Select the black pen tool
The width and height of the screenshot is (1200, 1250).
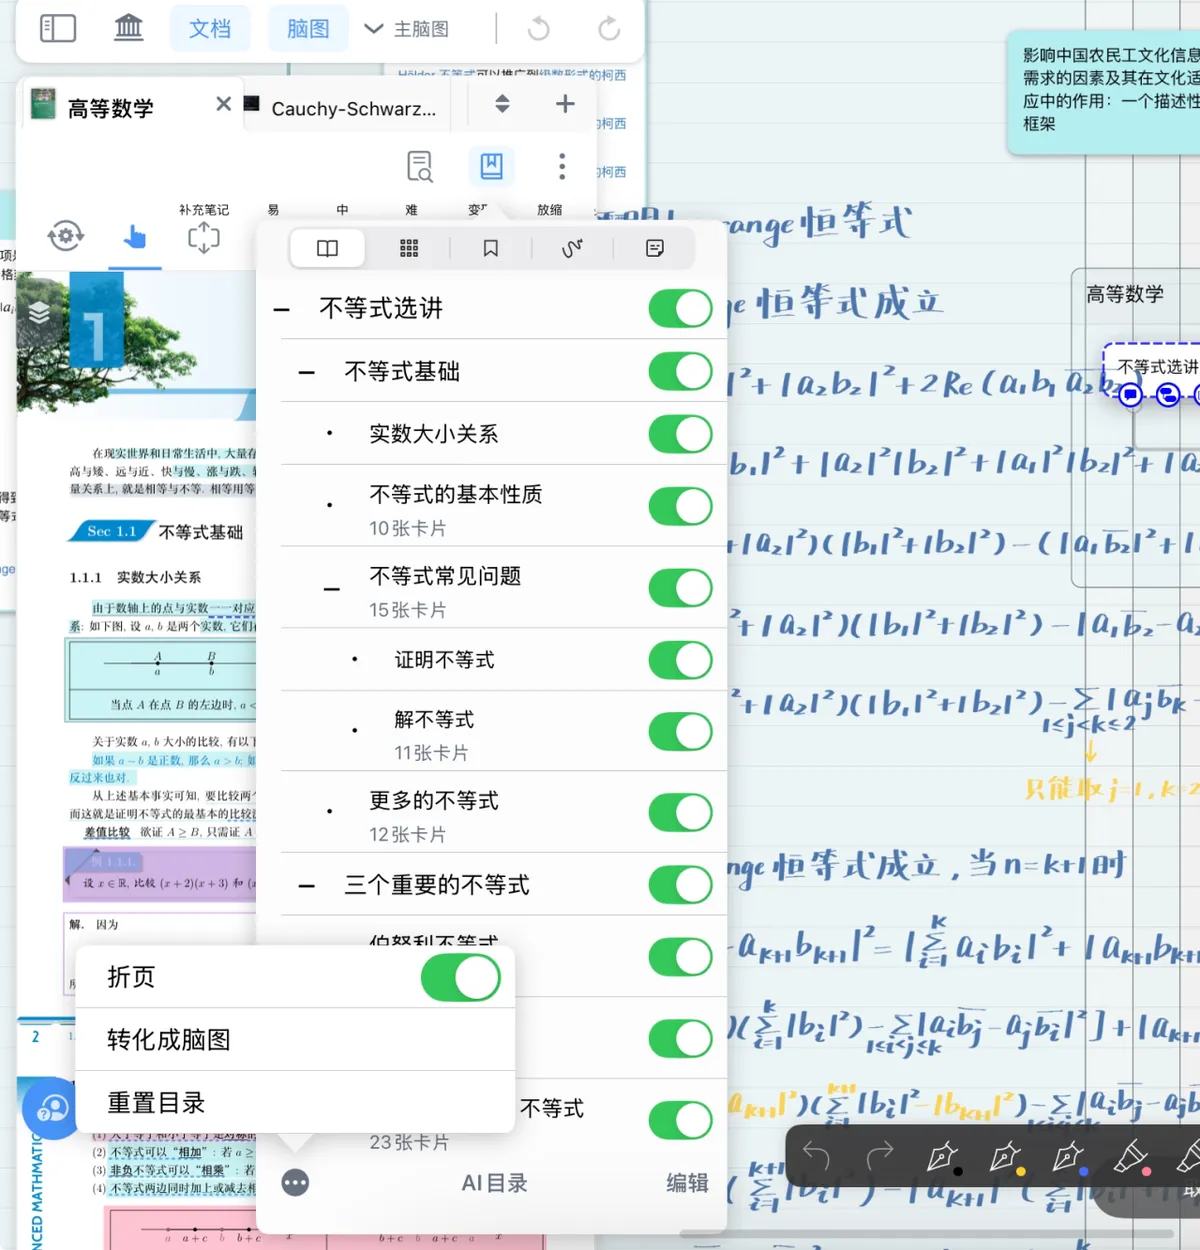(x=943, y=1157)
